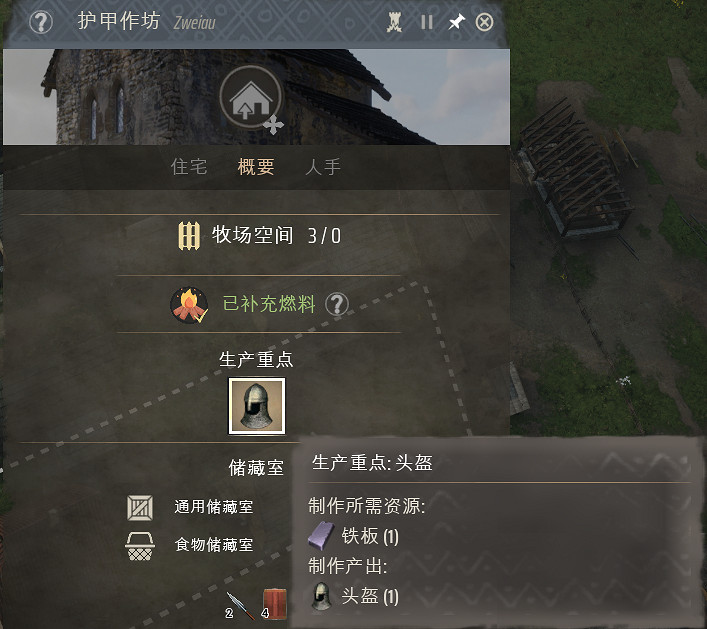Click the help question mark in header
This screenshot has height=629, width=707.
[x=41, y=22]
